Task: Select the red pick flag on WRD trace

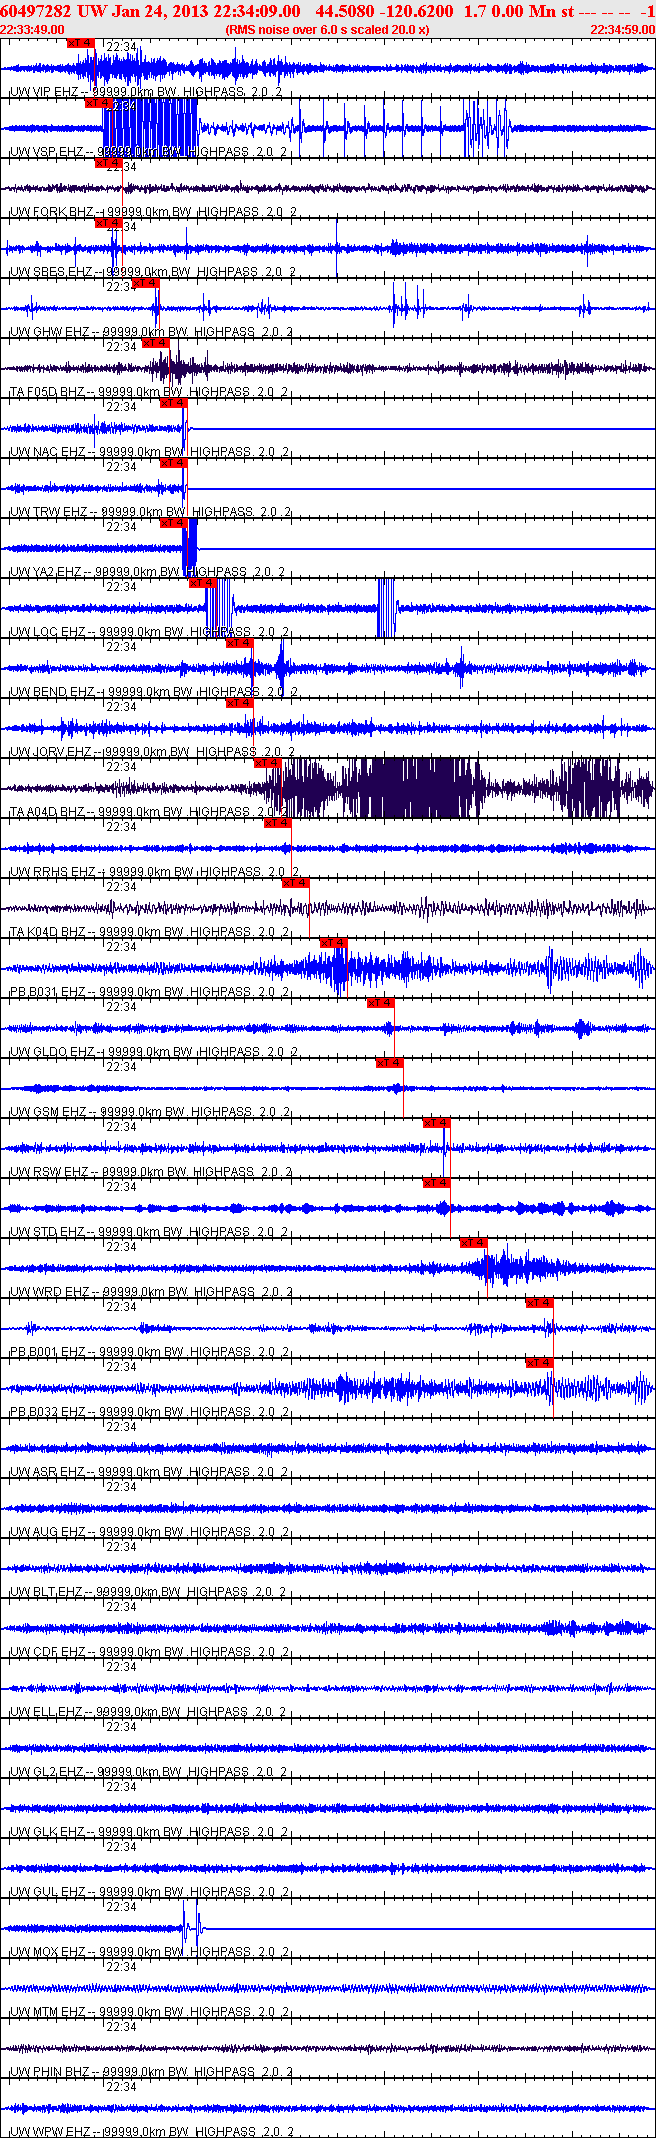Action: click(x=473, y=1243)
